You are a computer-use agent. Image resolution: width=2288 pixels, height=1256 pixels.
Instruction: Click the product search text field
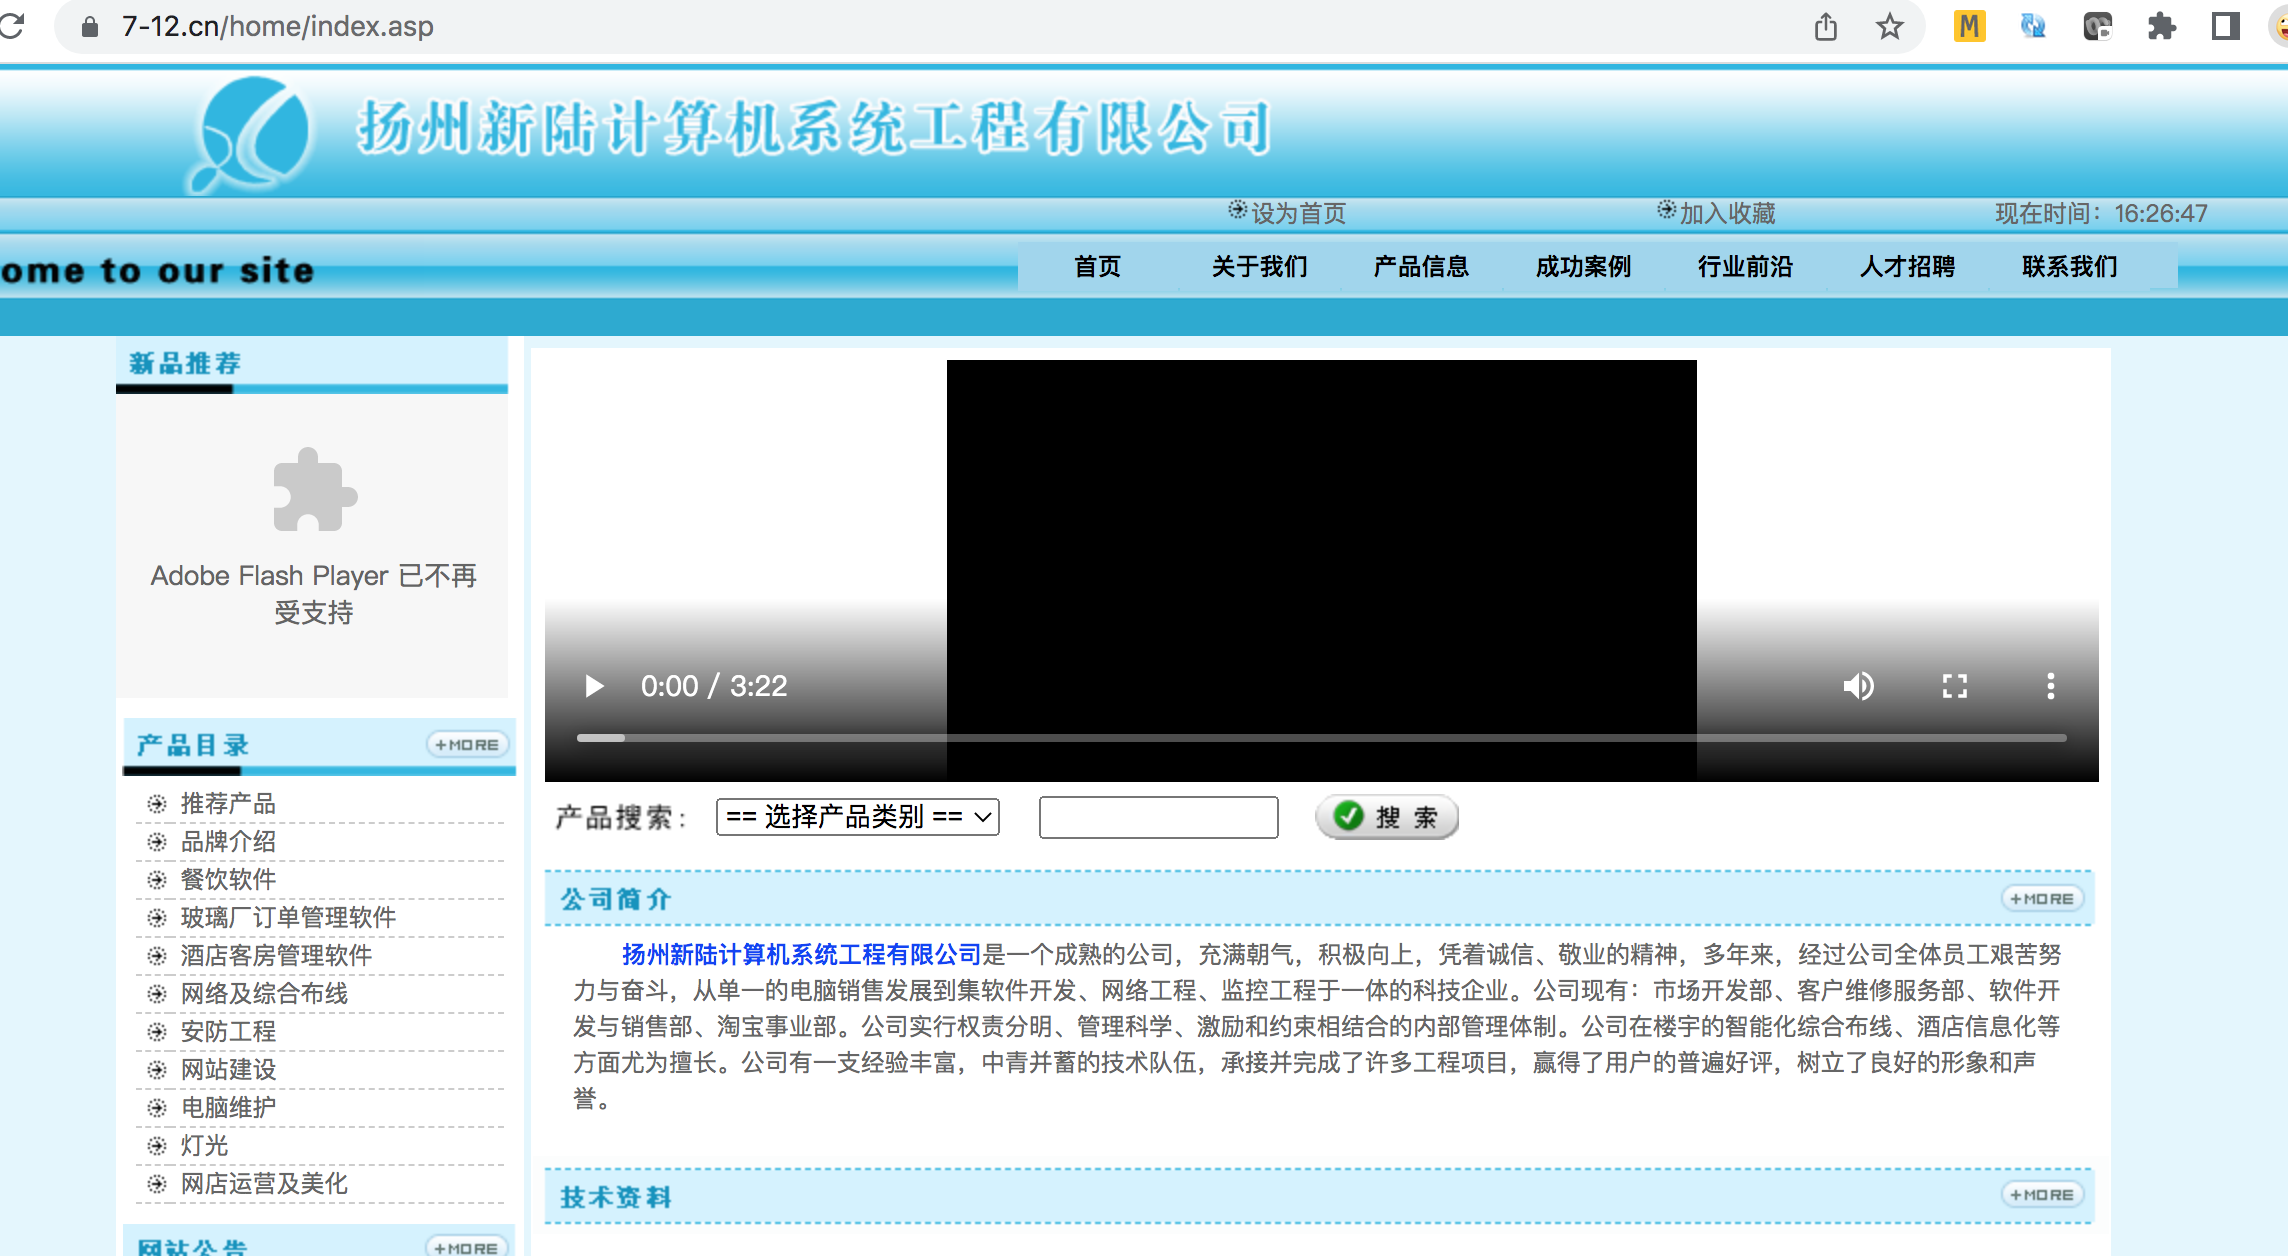(1158, 817)
